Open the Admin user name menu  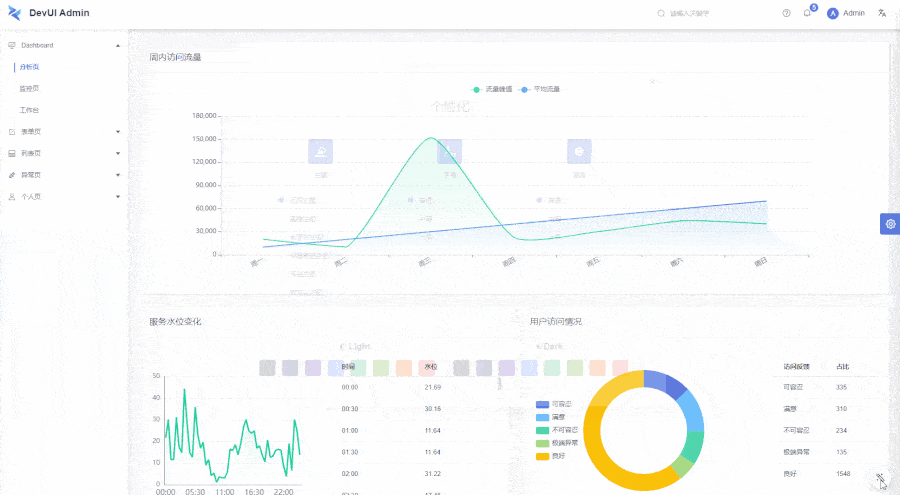(854, 13)
